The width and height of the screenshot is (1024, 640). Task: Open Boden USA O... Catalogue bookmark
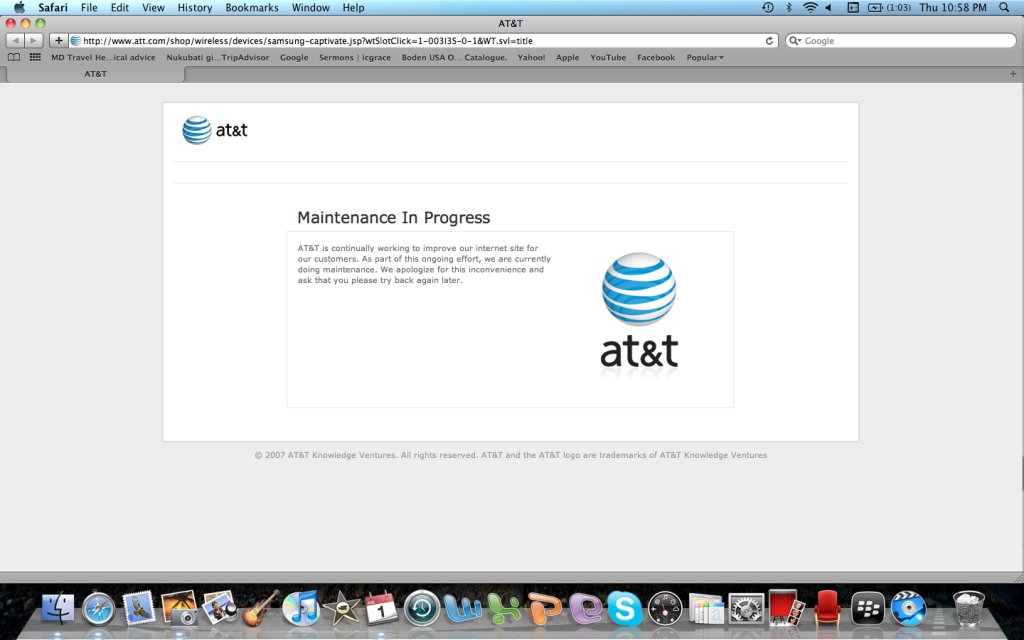pos(454,57)
